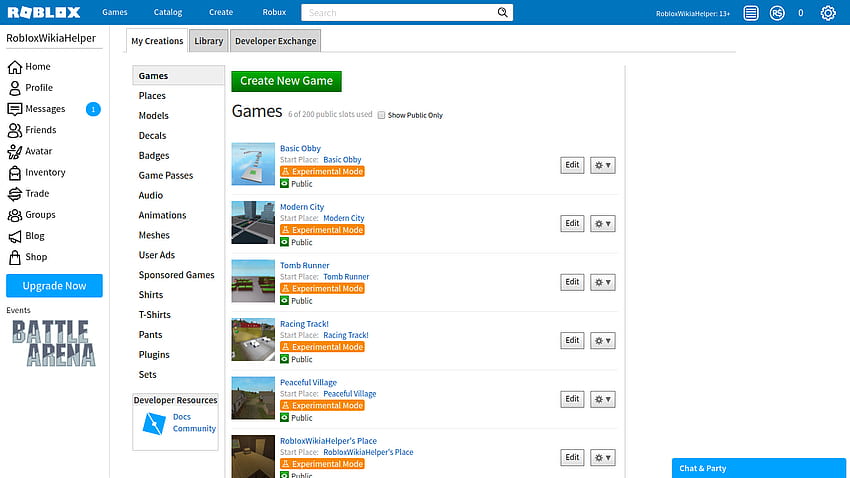Click the Friends icon in sidebar

[15, 130]
